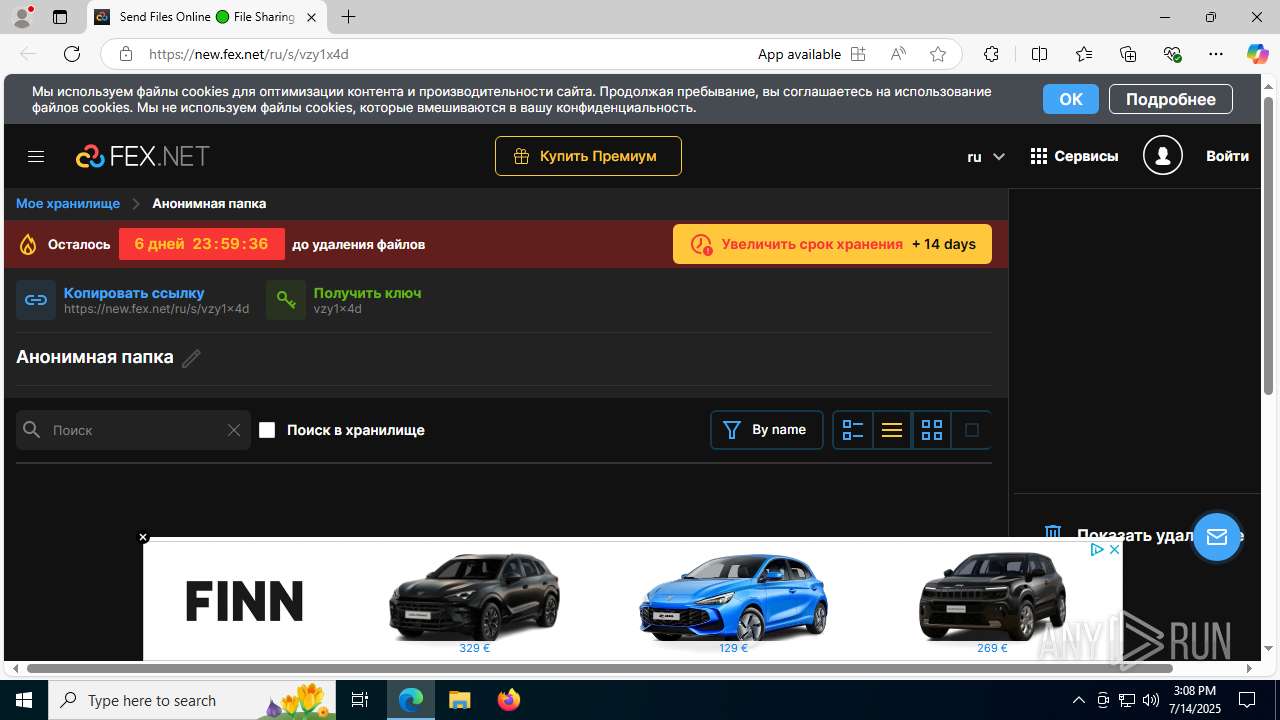Open the By name sort filter

pos(767,430)
